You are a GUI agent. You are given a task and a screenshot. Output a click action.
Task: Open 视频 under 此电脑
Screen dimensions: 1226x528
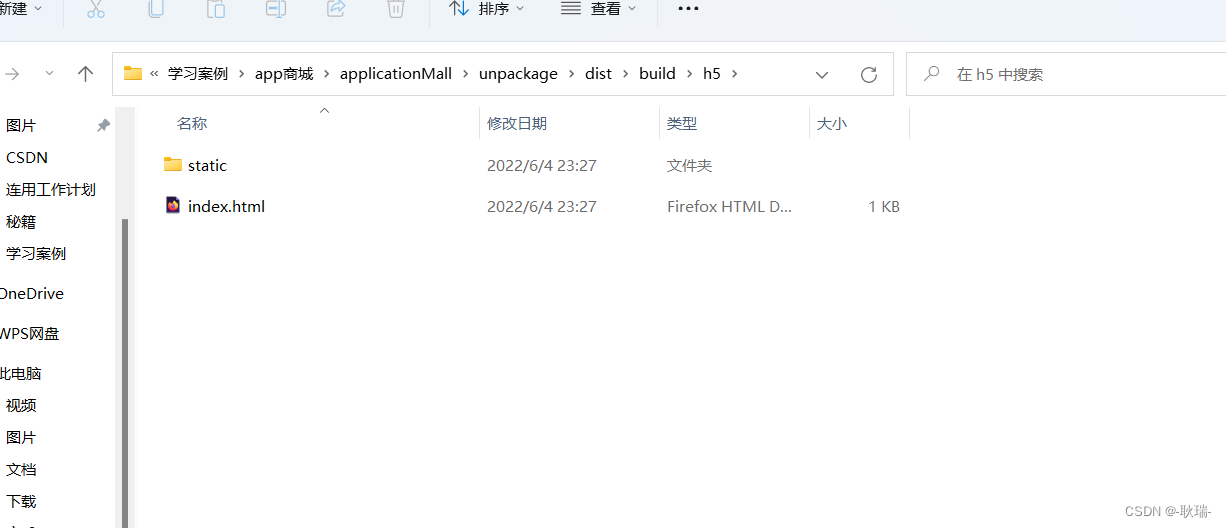(x=21, y=406)
